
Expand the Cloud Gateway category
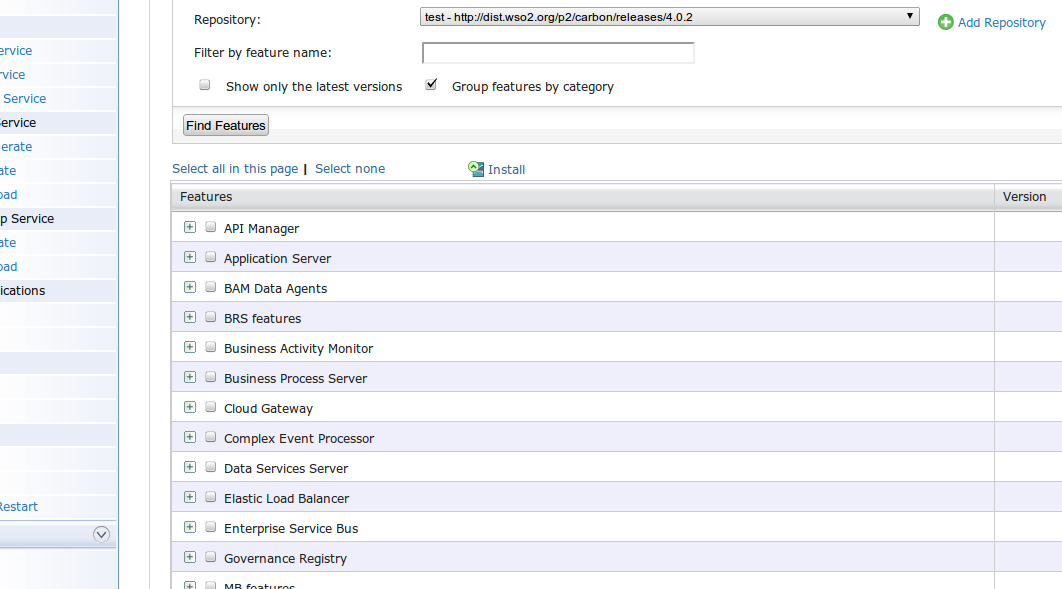click(x=190, y=407)
